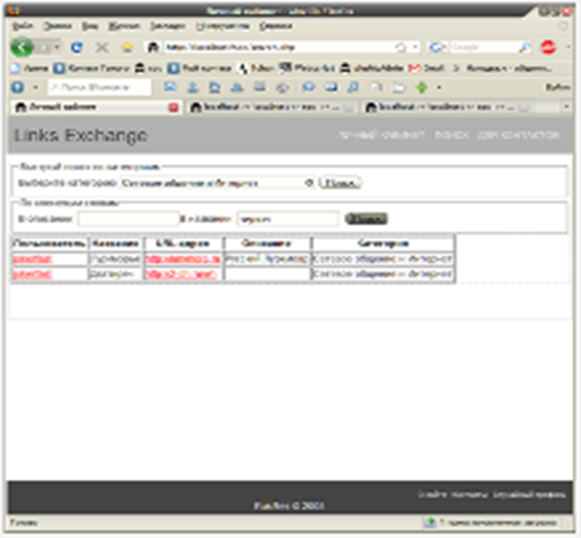581x538 pixels.
Task: Open last link in the header navigation
Action: (x=518, y=135)
